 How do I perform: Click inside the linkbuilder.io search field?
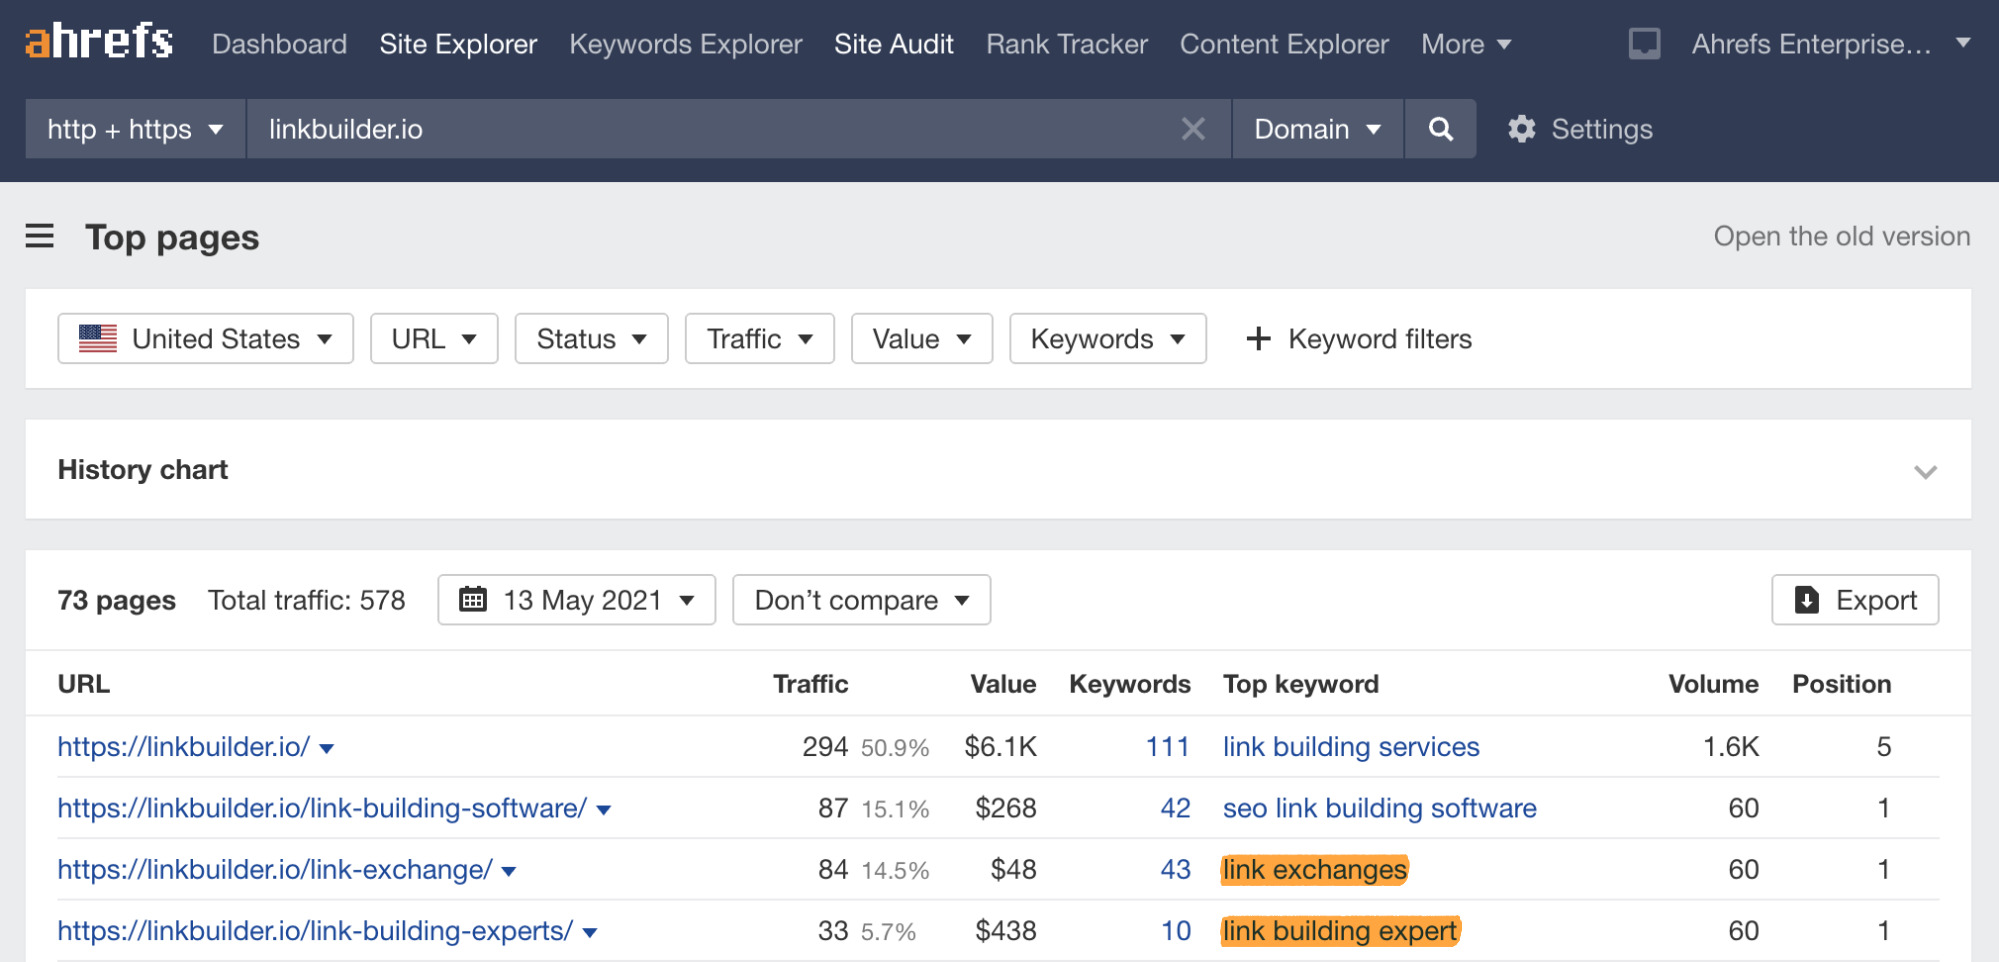(x=700, y=129)
